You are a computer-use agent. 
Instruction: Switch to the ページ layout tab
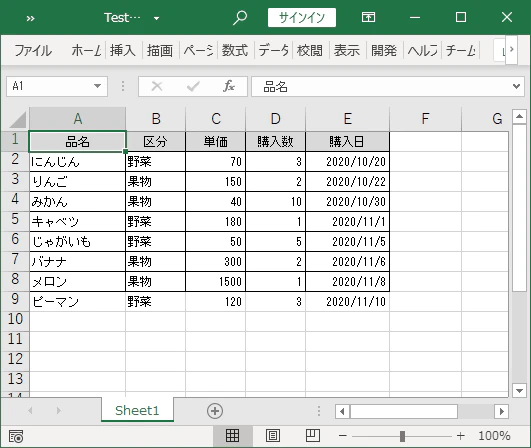point(198,51)
